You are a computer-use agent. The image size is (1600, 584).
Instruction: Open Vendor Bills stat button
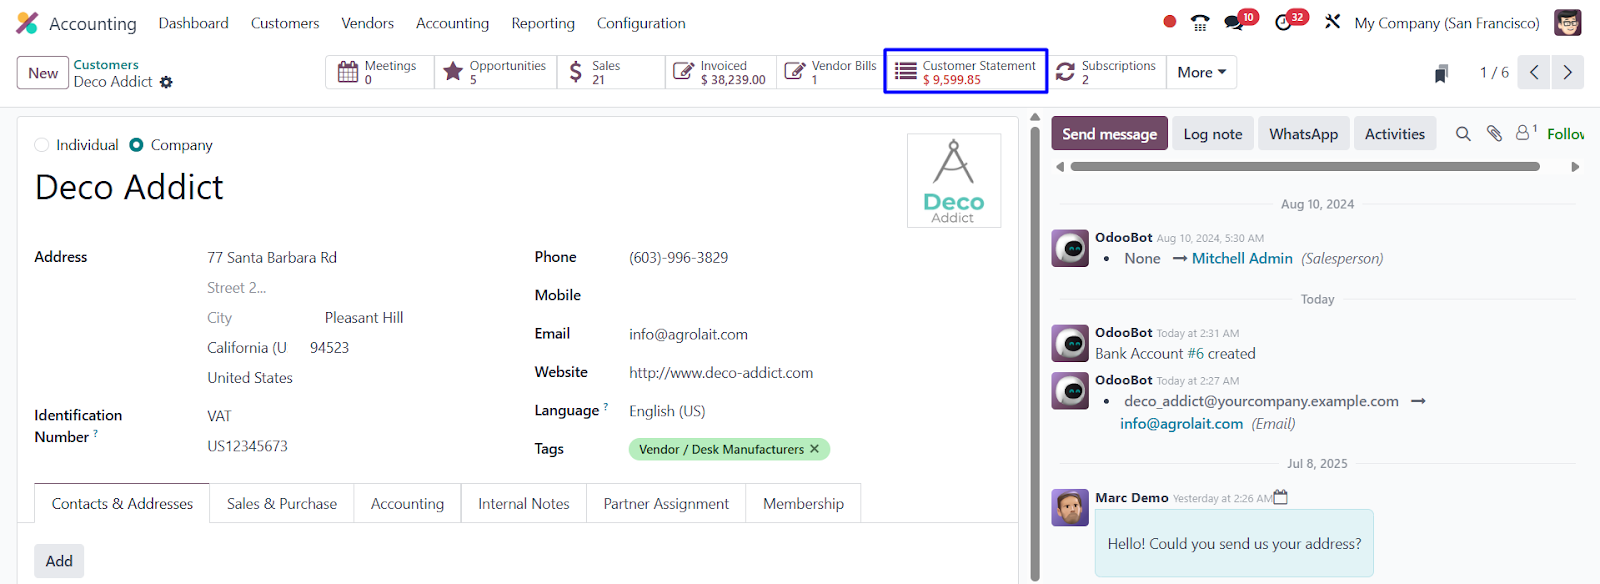(830, 72)
